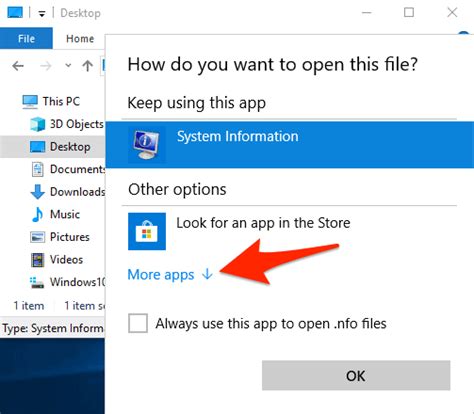
Task: Click the Explorer title bar system icon
Action: click(15, 13)
